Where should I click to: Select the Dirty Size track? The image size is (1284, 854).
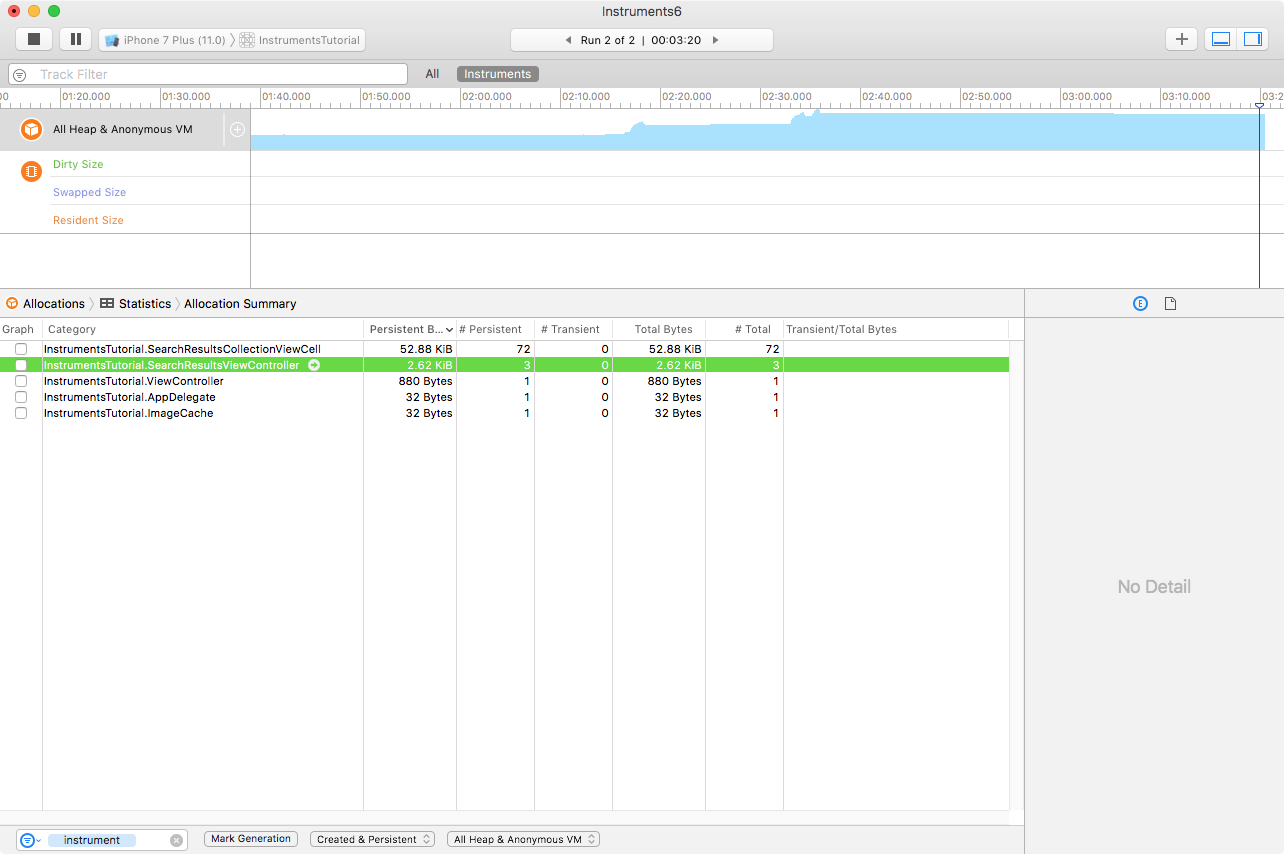pos(78,164)
